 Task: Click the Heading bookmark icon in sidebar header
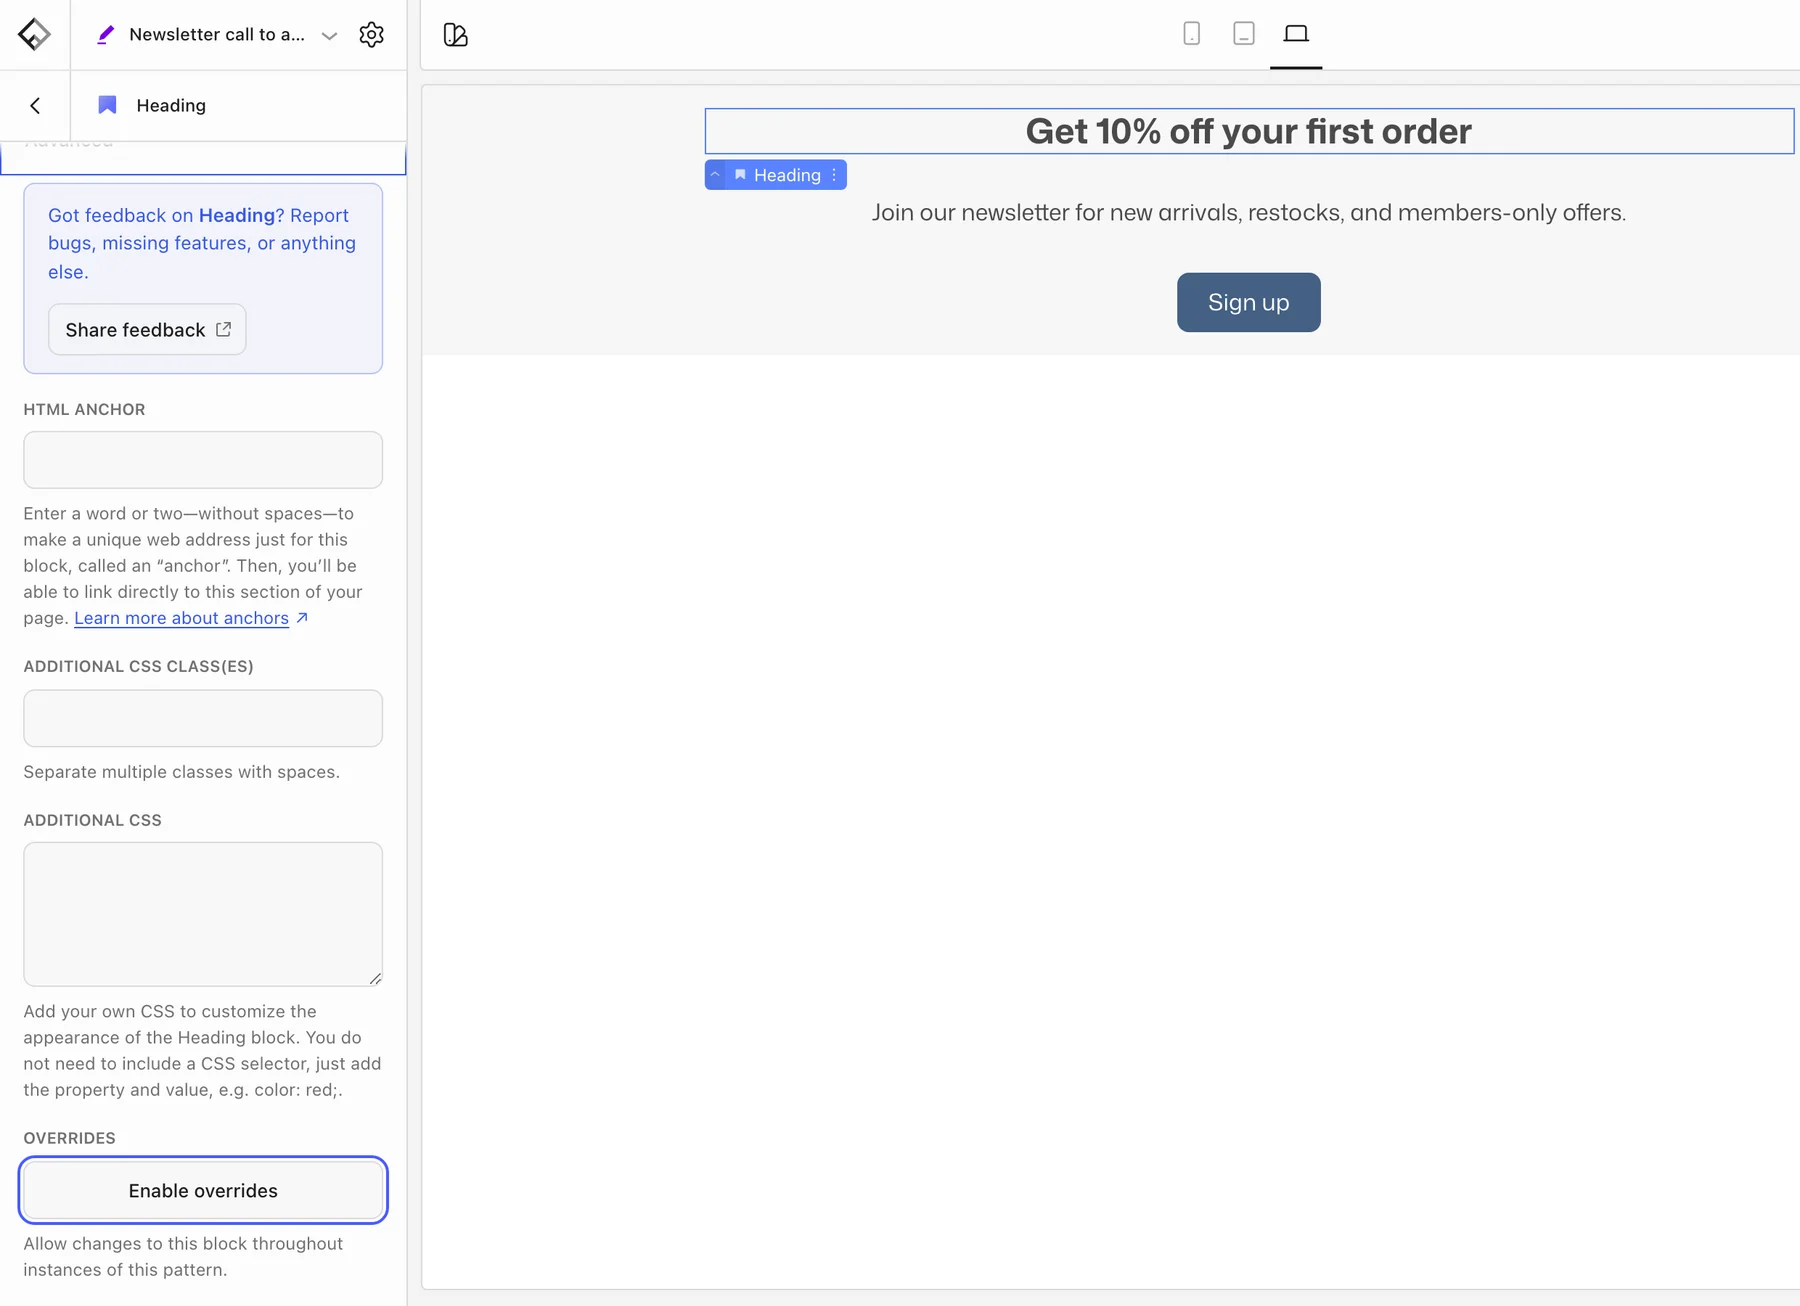pyautogui.click(x=107, y=105)
